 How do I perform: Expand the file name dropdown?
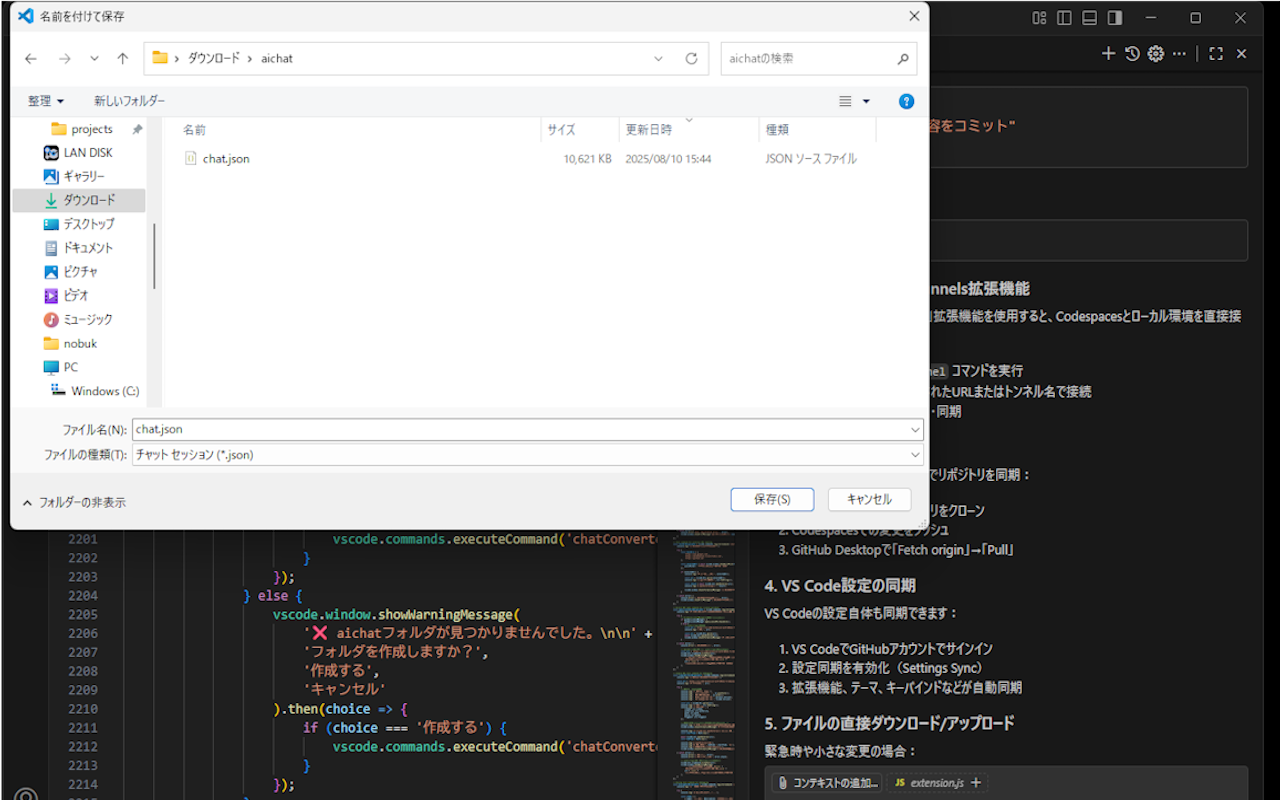point(915,429)
